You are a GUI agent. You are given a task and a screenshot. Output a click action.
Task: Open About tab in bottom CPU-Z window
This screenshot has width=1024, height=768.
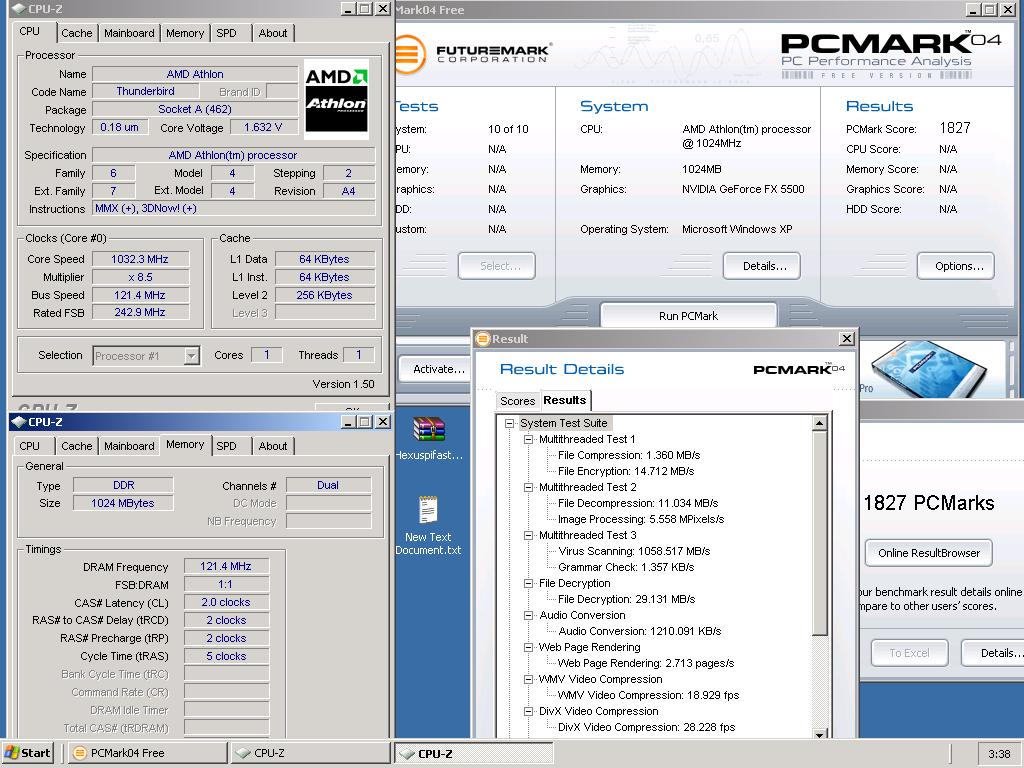click(272, 446)
